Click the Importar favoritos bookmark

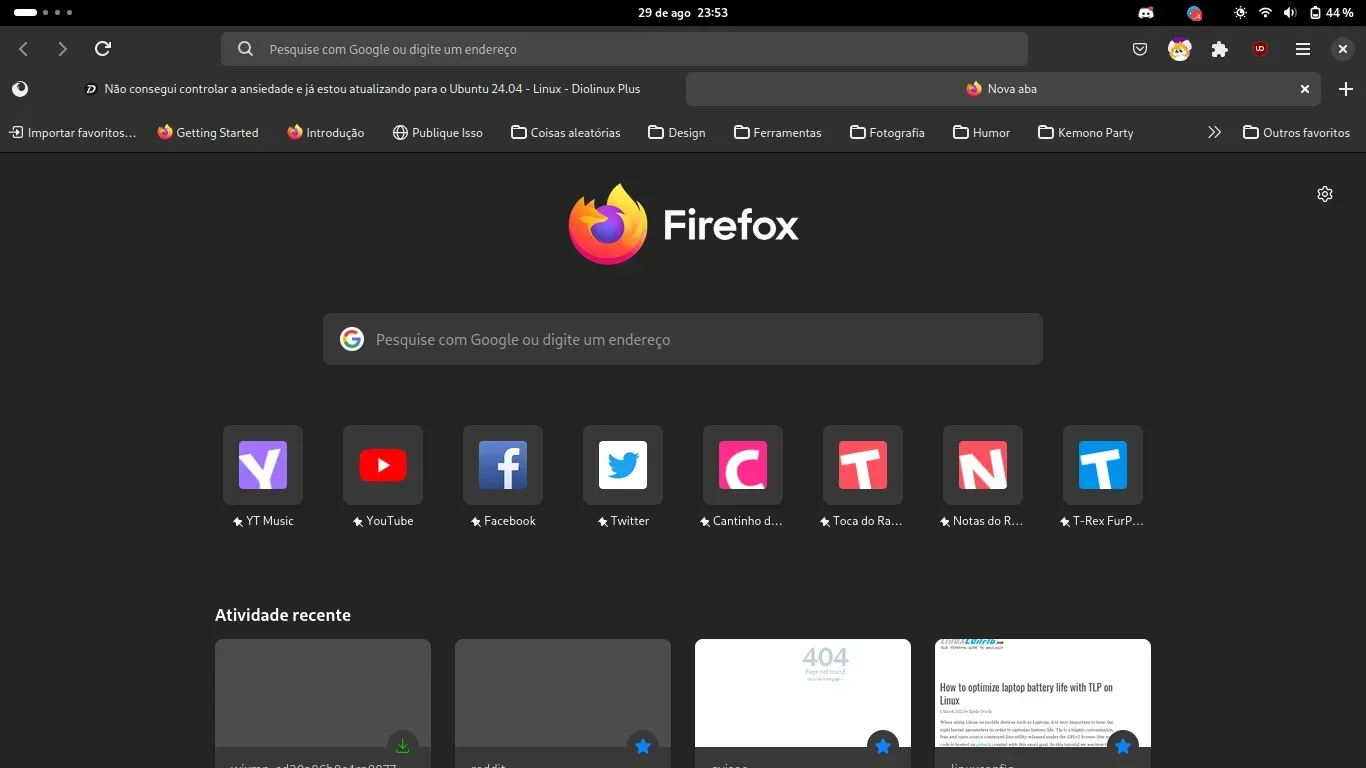pos(72,132)
